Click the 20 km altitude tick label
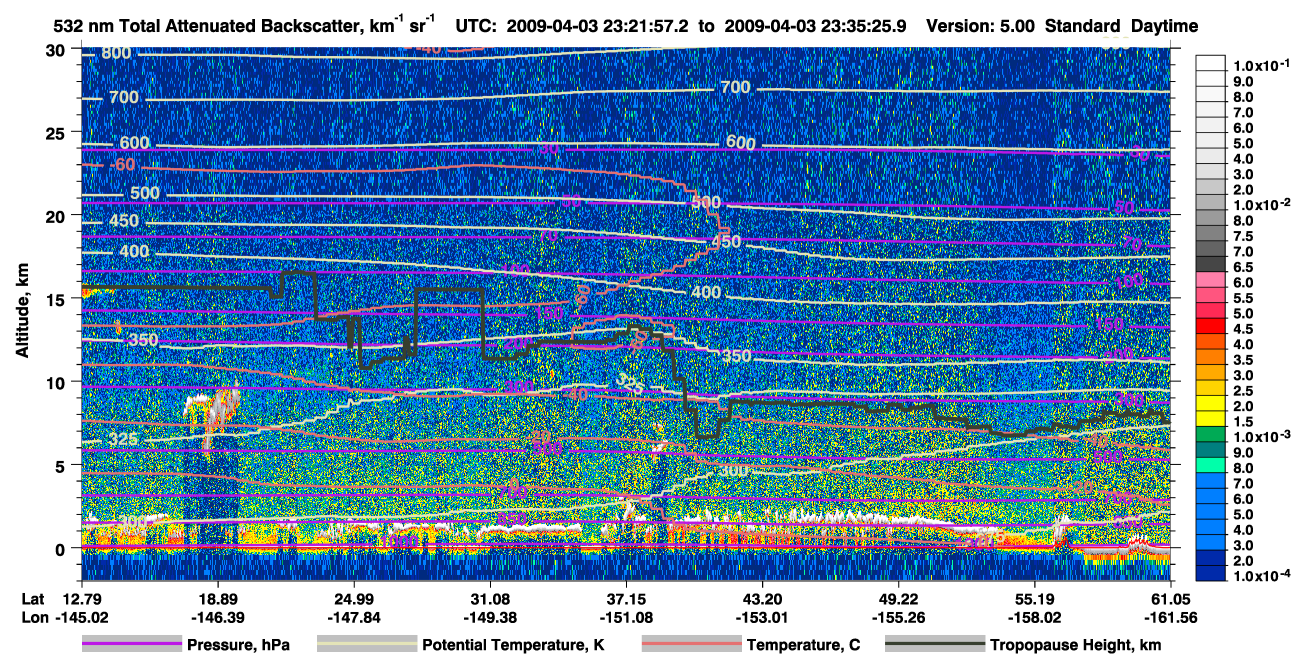 pyautogui.click(x=57, y=216)
